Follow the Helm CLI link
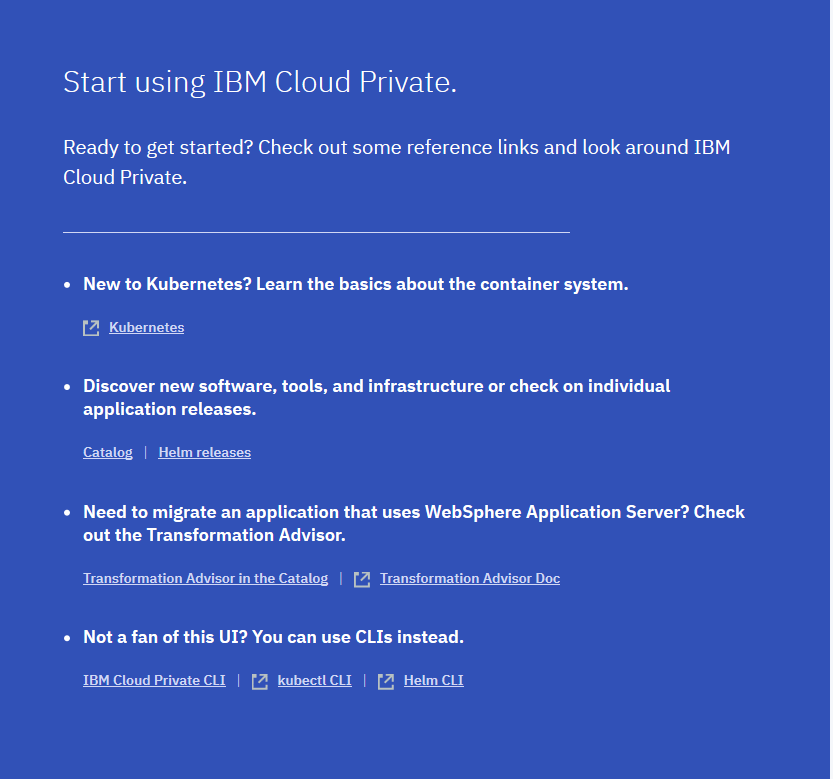Screen dimensions: 833x779 pos(433,680)
